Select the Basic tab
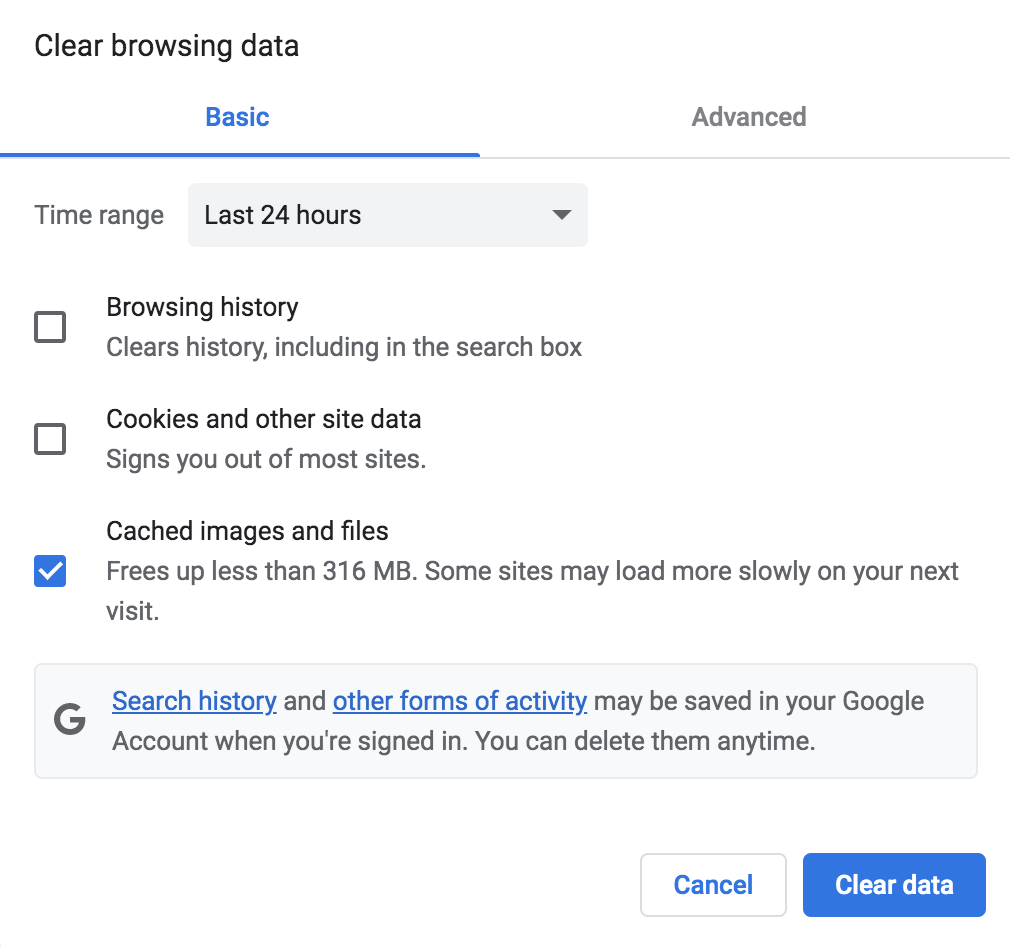This screenshot has height=946, width=1010. (x=237, y=117)
